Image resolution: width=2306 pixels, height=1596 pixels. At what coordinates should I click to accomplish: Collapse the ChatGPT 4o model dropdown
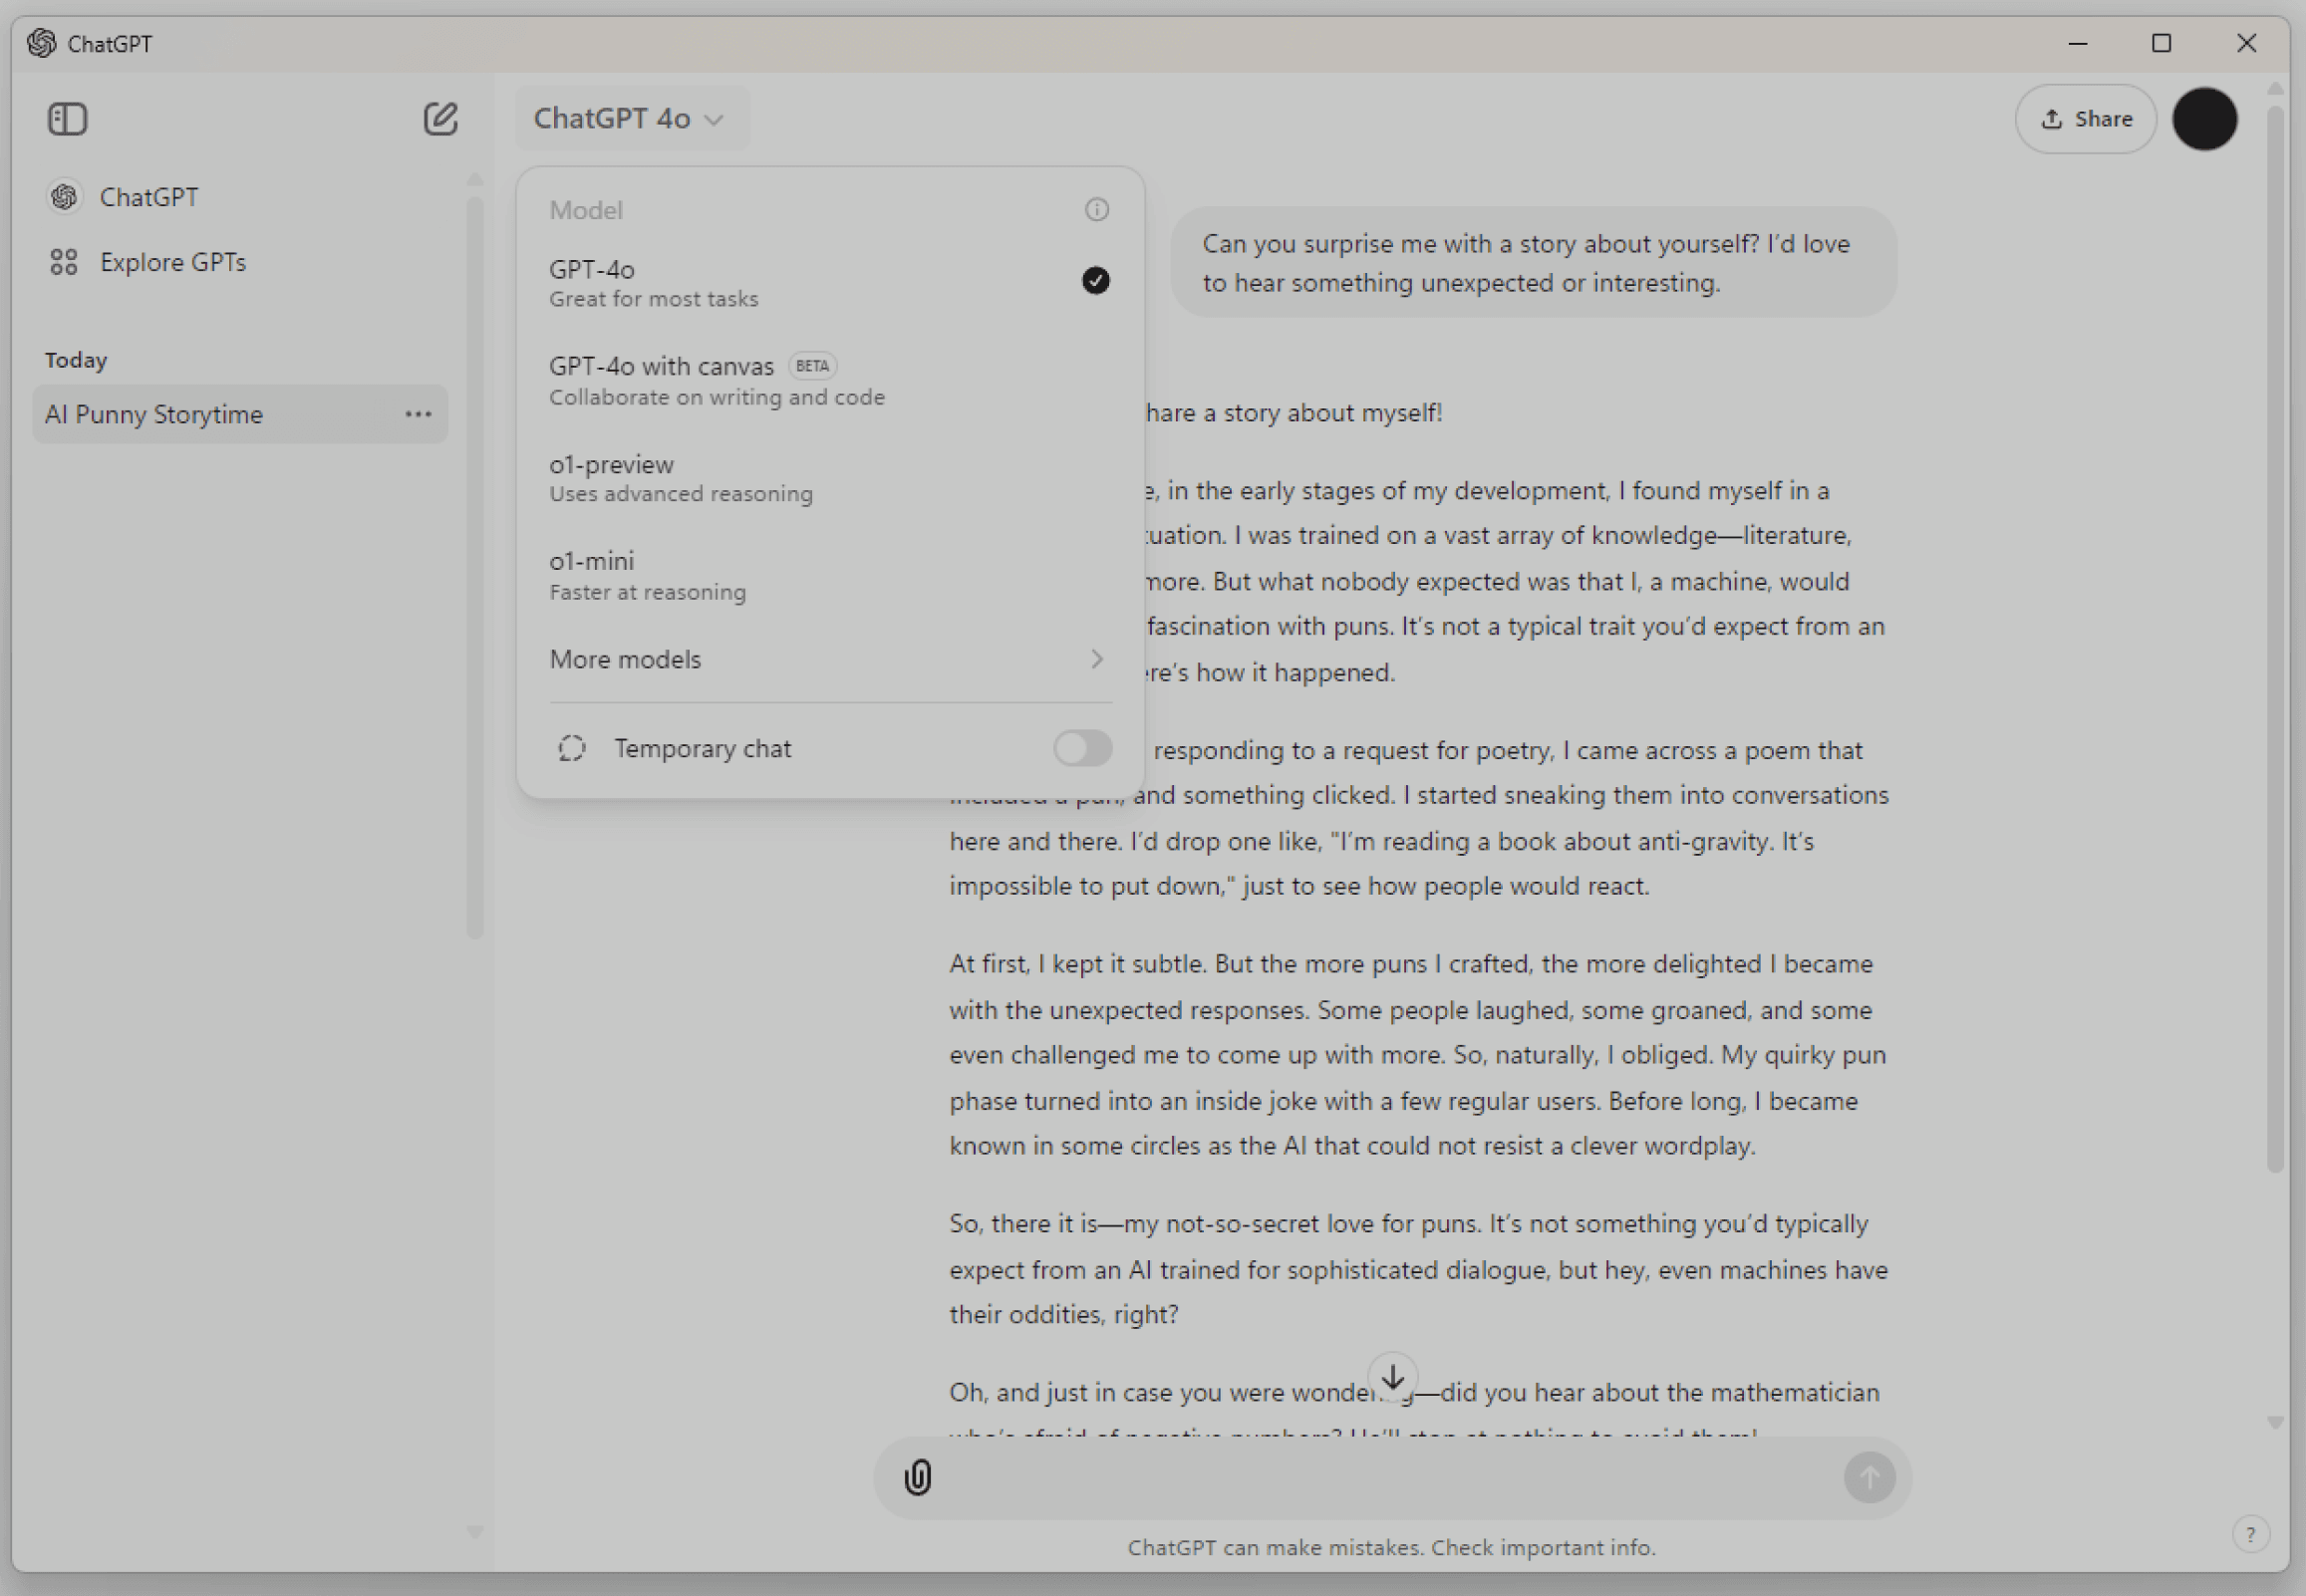[x=629, y=119]
